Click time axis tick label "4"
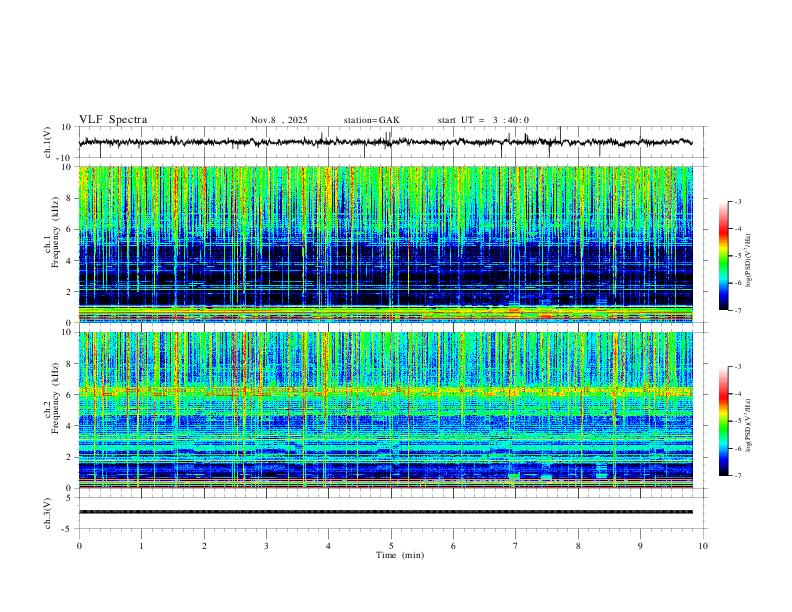792x612 pixels. point(328,546)
